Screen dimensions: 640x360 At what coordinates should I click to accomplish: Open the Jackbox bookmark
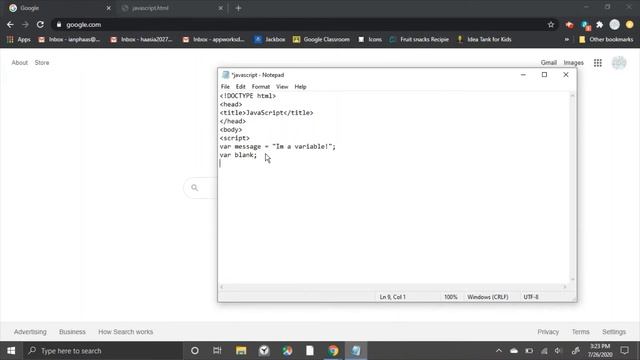point(270,40)
